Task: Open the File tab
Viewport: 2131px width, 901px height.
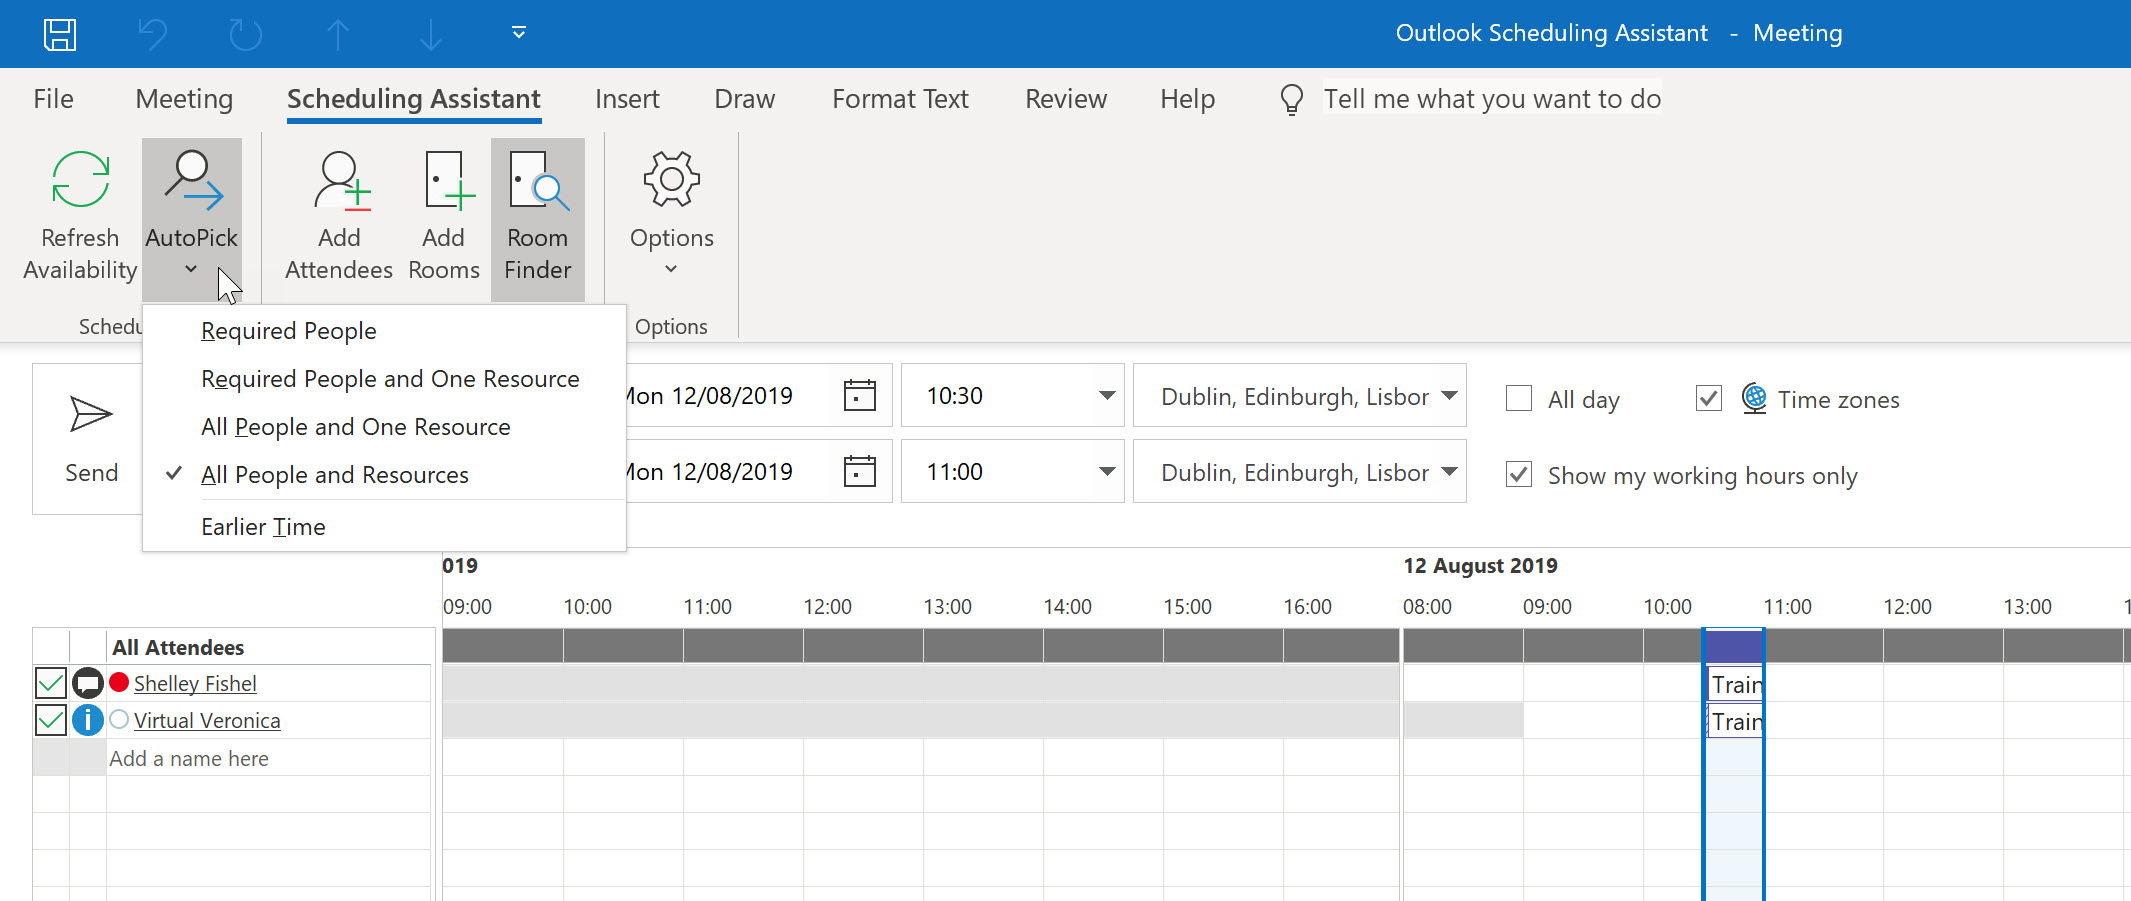Action: 53,99
